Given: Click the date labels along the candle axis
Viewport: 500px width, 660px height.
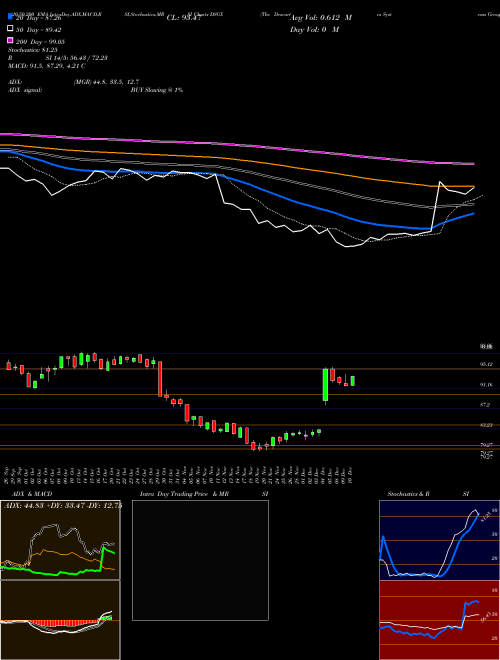Looking at the screenshot, I should [180, 476].
